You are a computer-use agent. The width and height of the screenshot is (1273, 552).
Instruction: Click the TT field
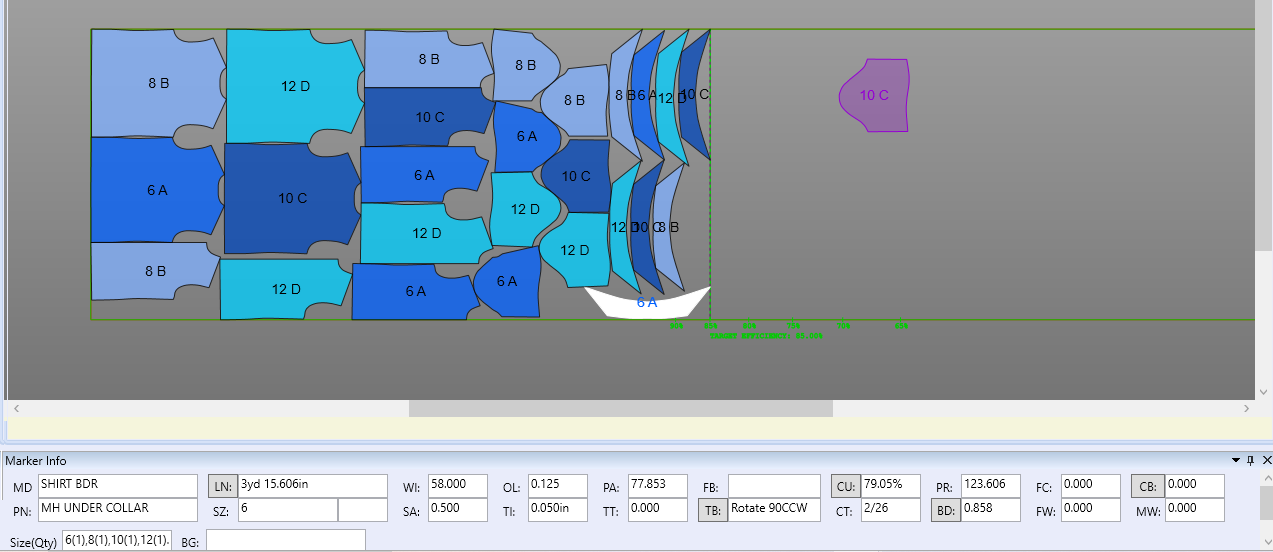point(658,509)
